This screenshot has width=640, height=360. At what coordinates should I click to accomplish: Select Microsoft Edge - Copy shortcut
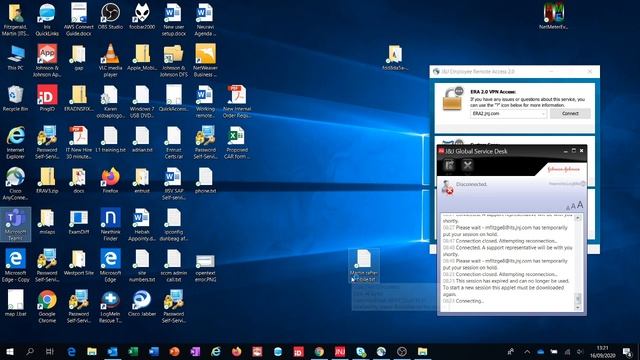15,265
